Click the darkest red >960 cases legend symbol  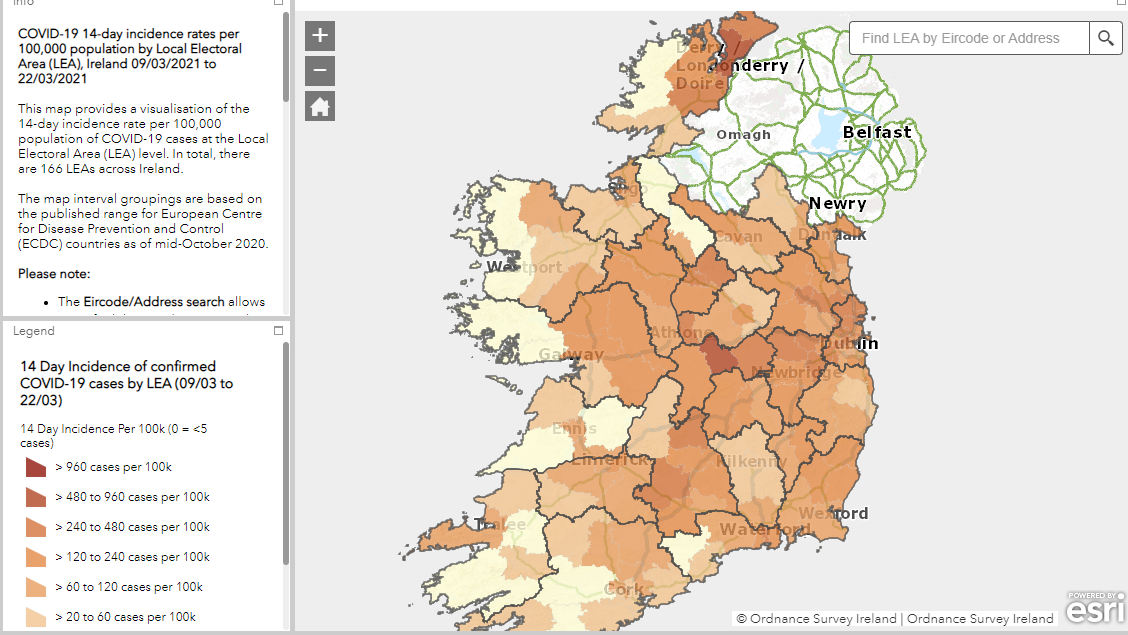coord(36,467)
